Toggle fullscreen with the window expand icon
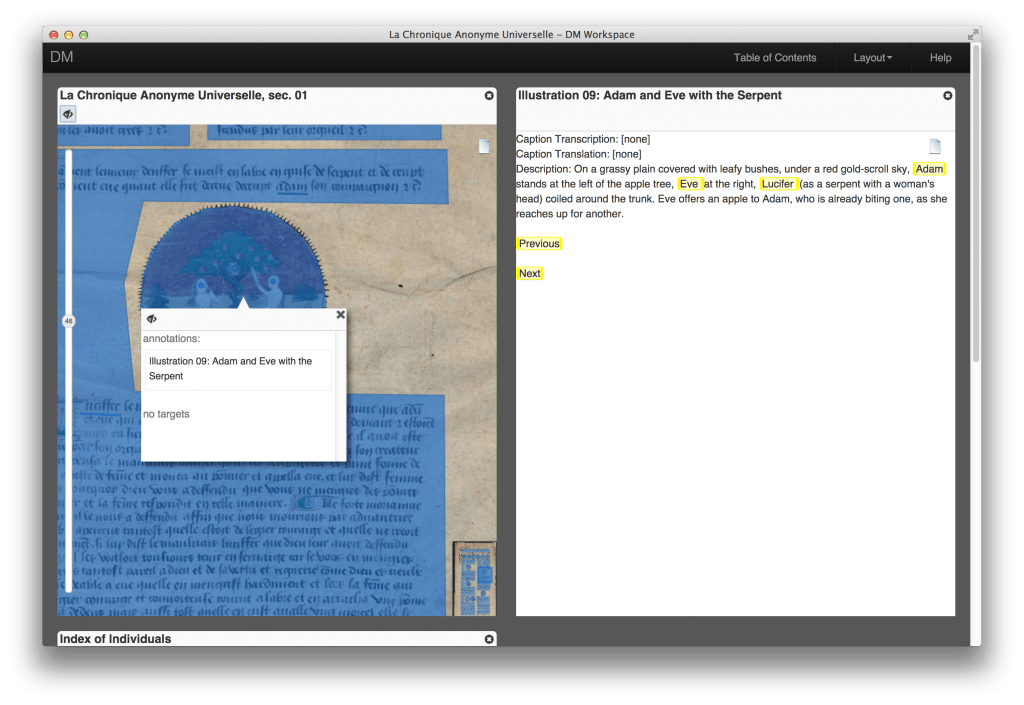This screenshot has height=705, width=1024. point(973,34)
